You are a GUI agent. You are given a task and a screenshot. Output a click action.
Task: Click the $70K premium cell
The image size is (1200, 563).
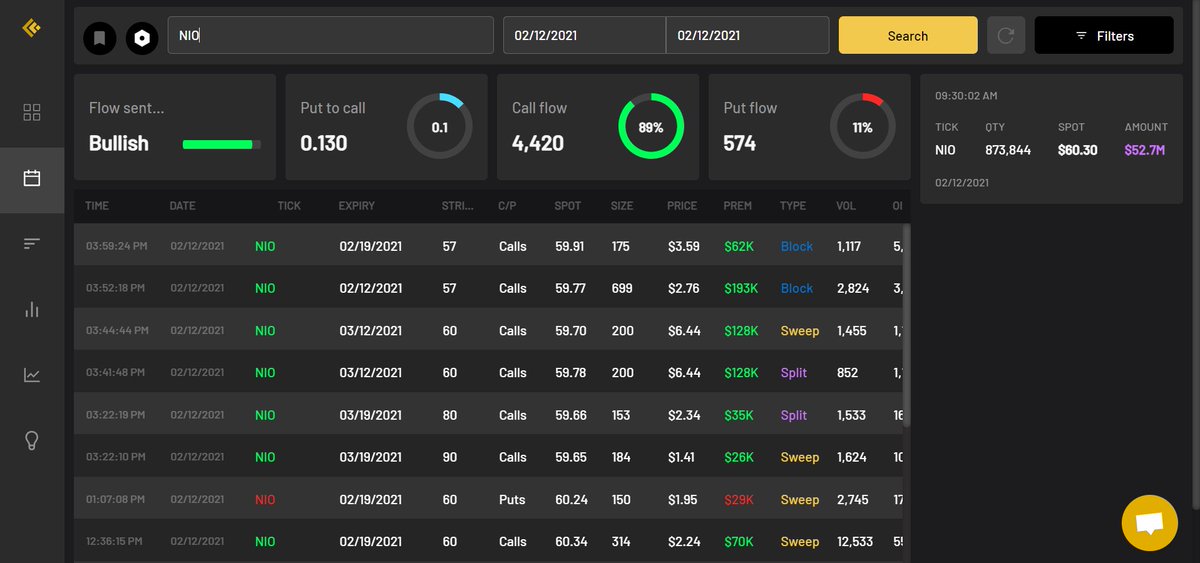[x=739, y=541]
